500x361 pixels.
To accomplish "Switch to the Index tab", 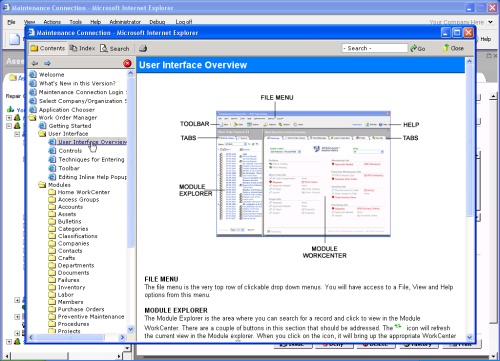I will tap(82, 48).
